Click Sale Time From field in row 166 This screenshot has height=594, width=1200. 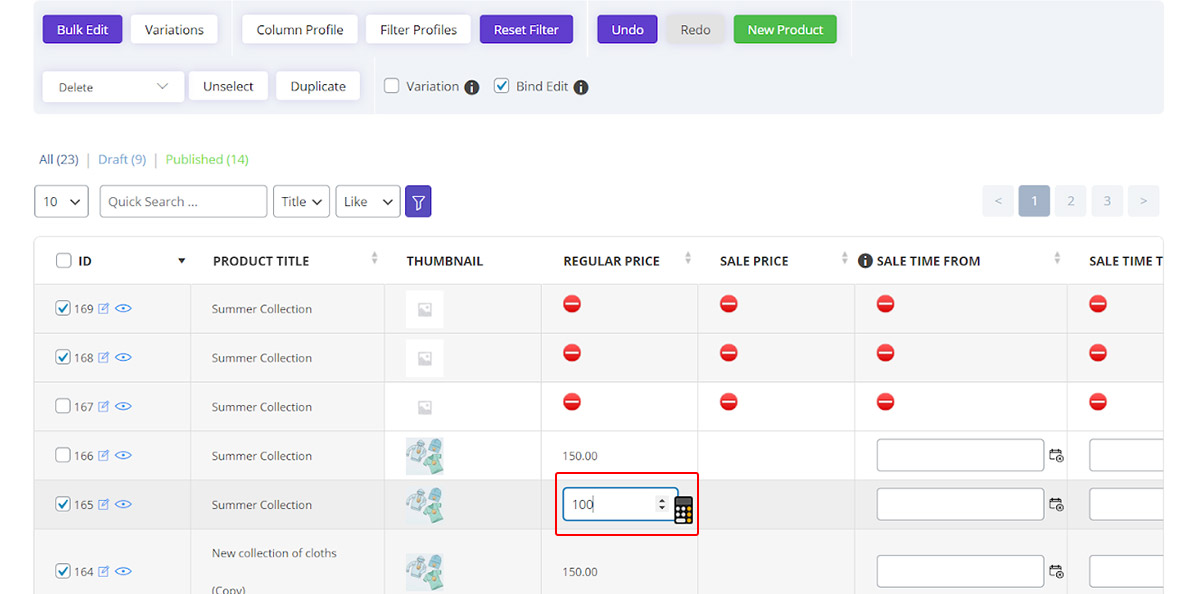(960, 455)
